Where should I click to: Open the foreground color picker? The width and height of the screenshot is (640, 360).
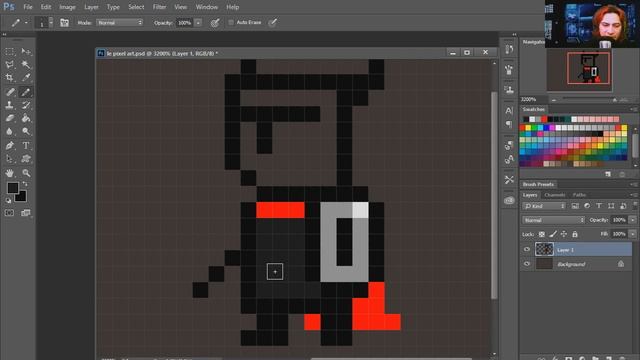[x=13, y=187]
